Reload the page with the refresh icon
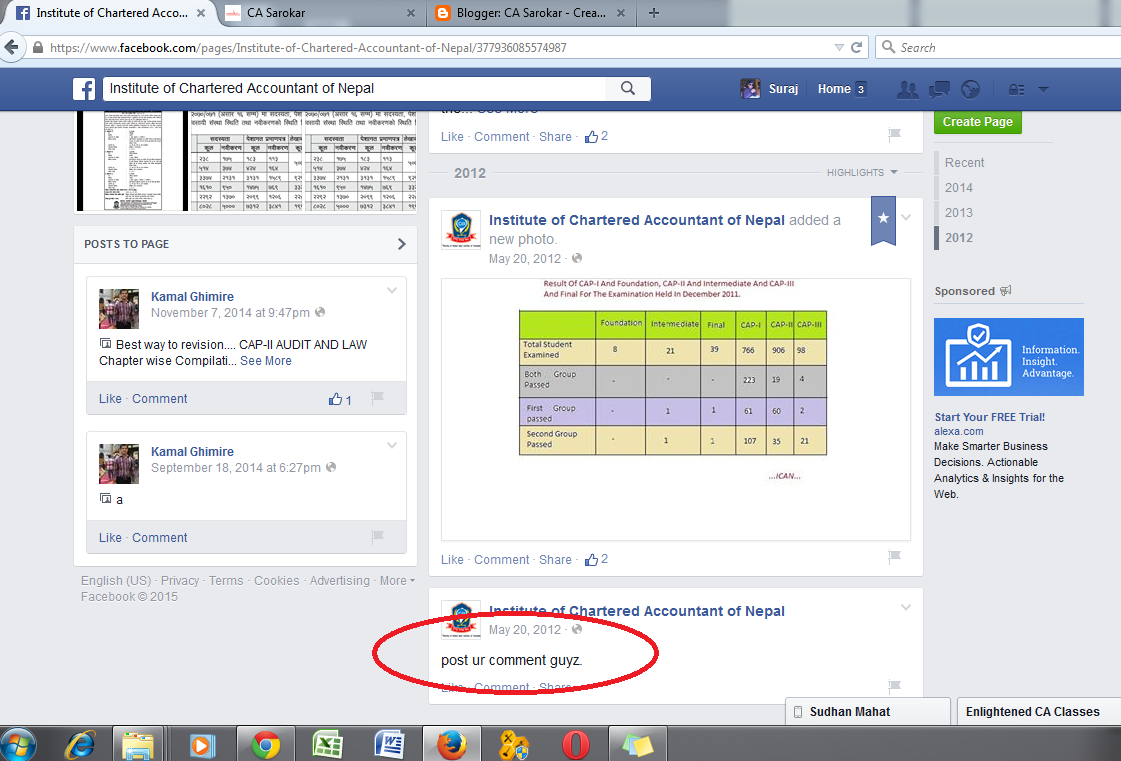The height and width of the screenshot is (761, 1121). [856, 48]
